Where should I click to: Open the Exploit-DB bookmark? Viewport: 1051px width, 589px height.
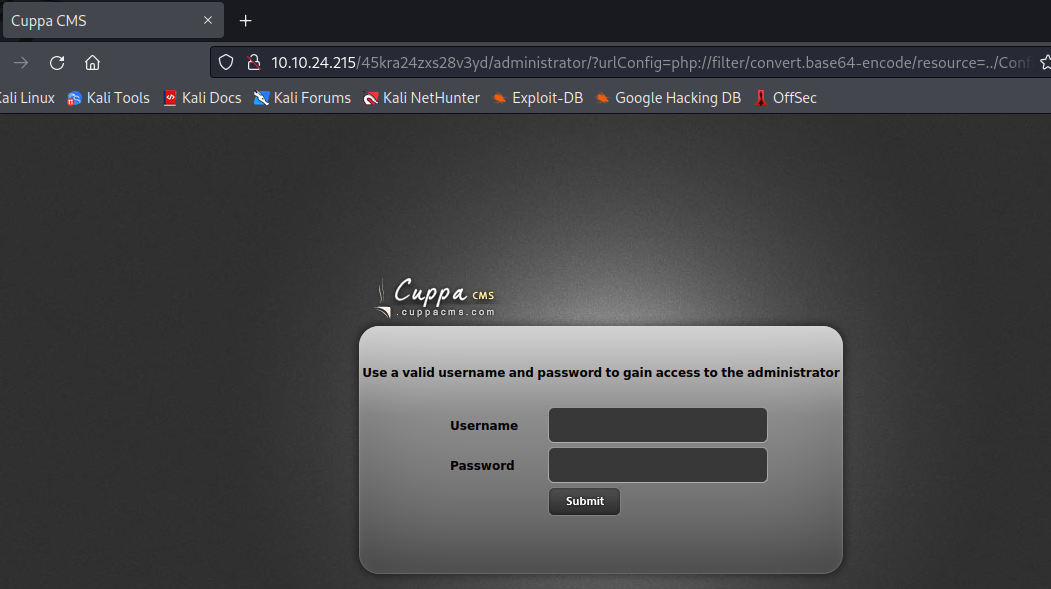coord(538,98)
